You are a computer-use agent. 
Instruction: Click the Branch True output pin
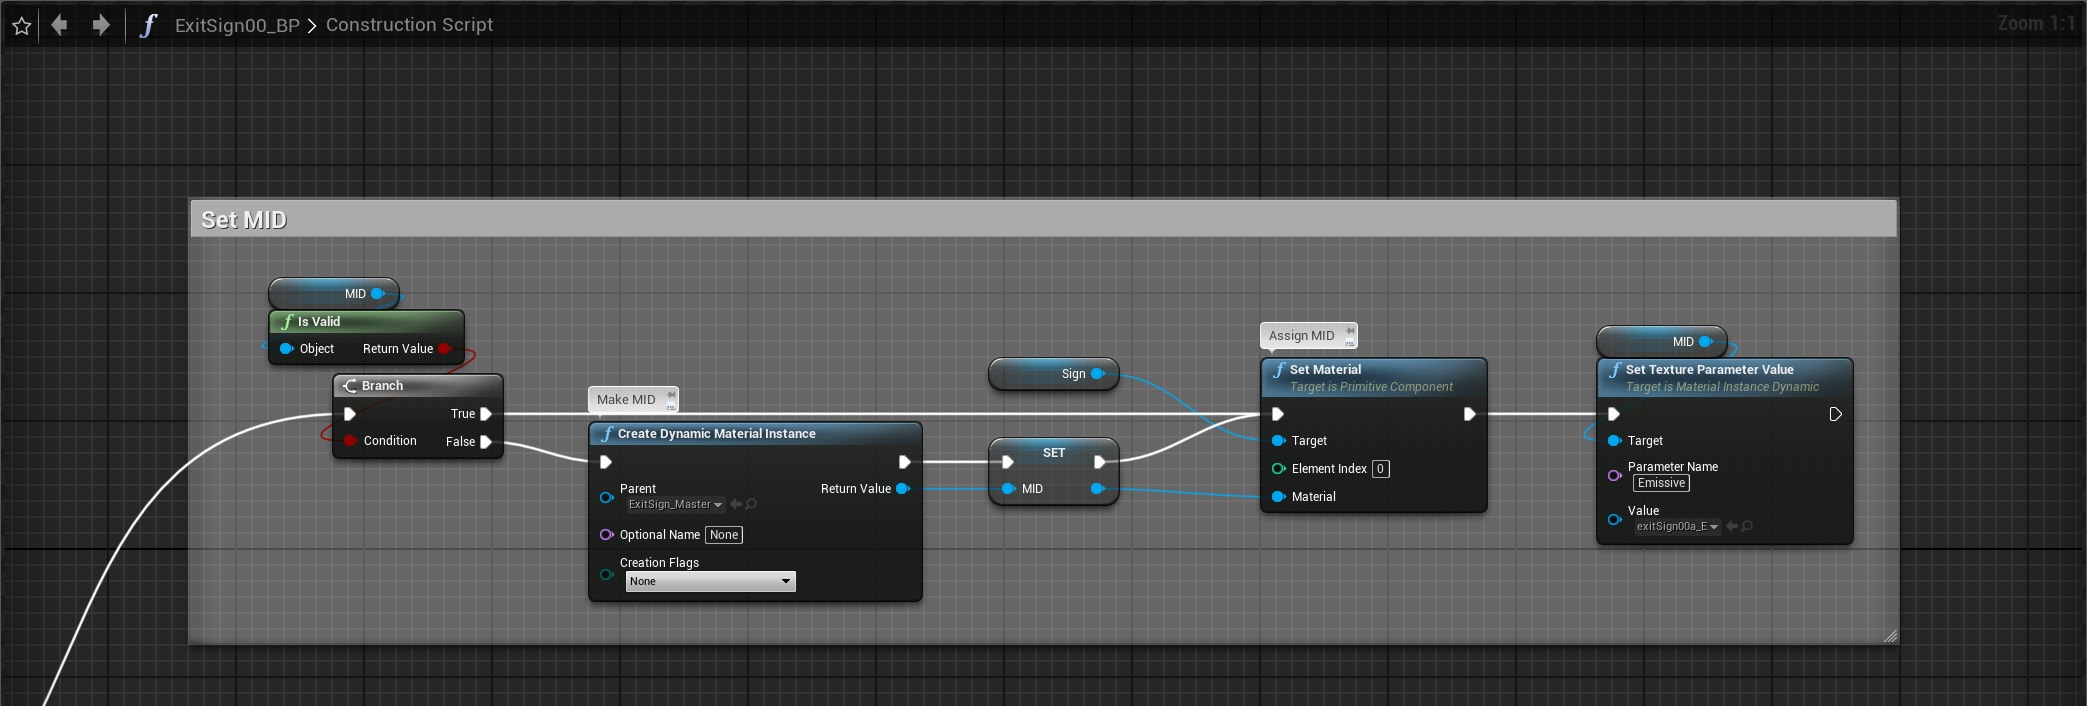pyautogui.click(x=486, y=414)
